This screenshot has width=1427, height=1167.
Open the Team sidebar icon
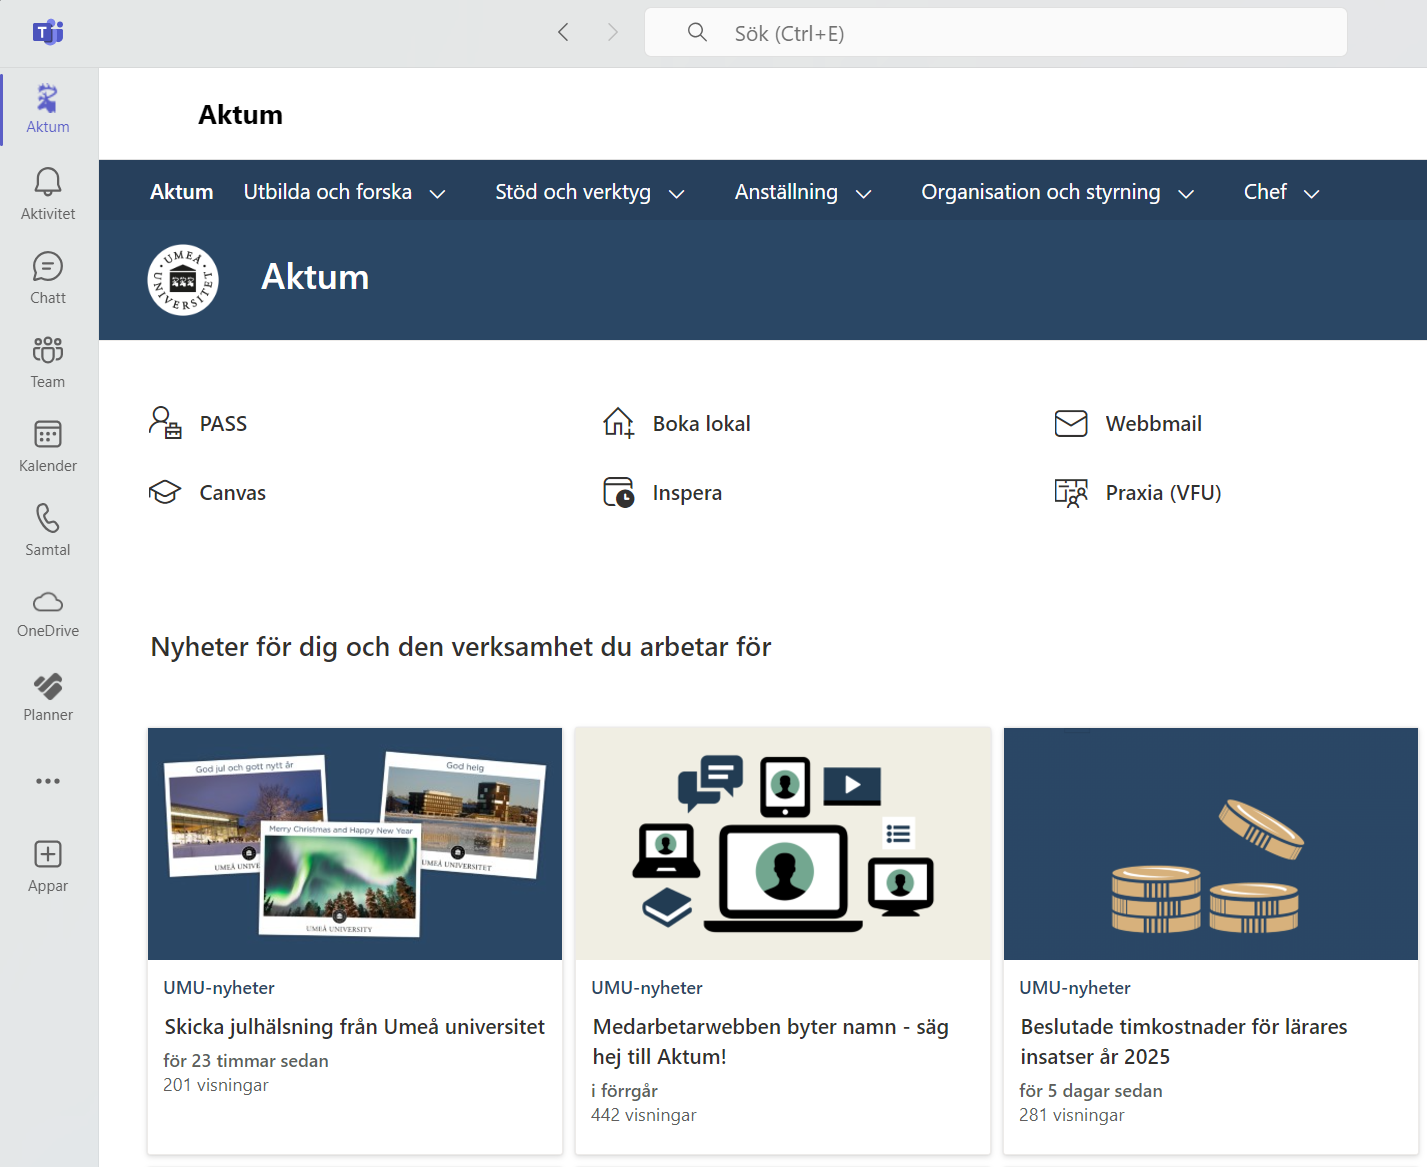pos(48,350)
